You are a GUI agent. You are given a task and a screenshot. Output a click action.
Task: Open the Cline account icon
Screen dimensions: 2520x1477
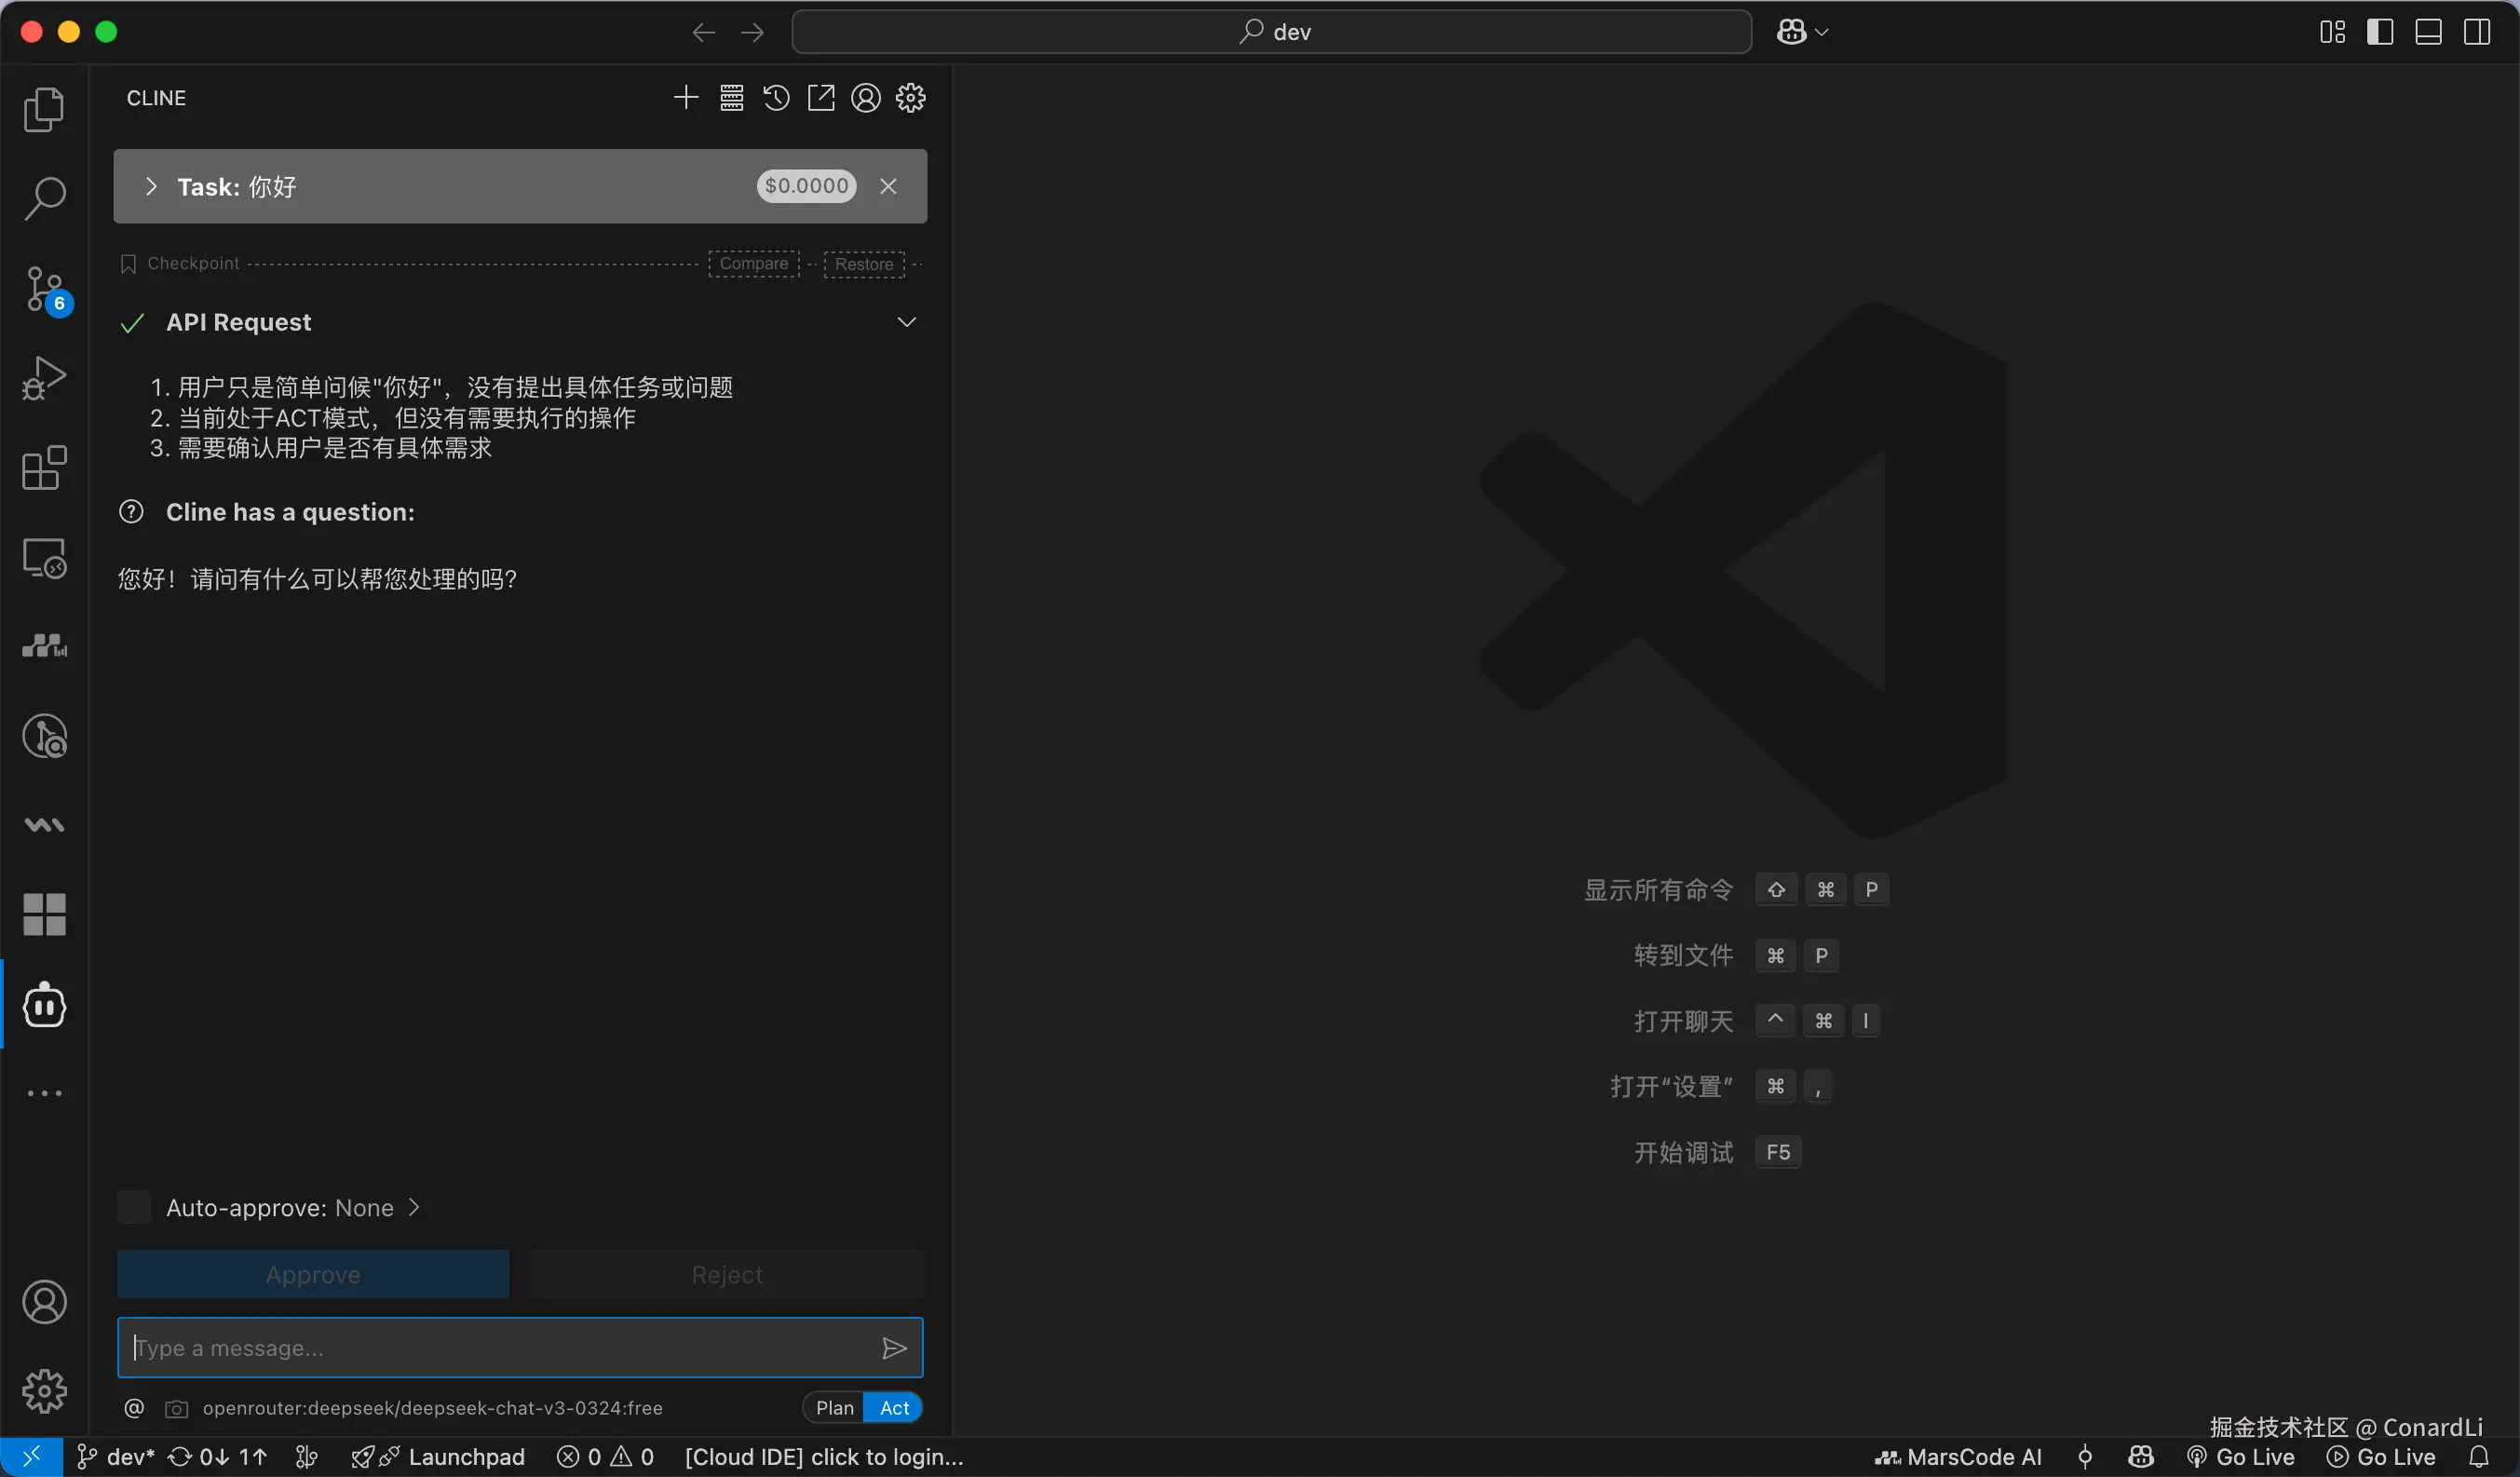coord(866,98)
